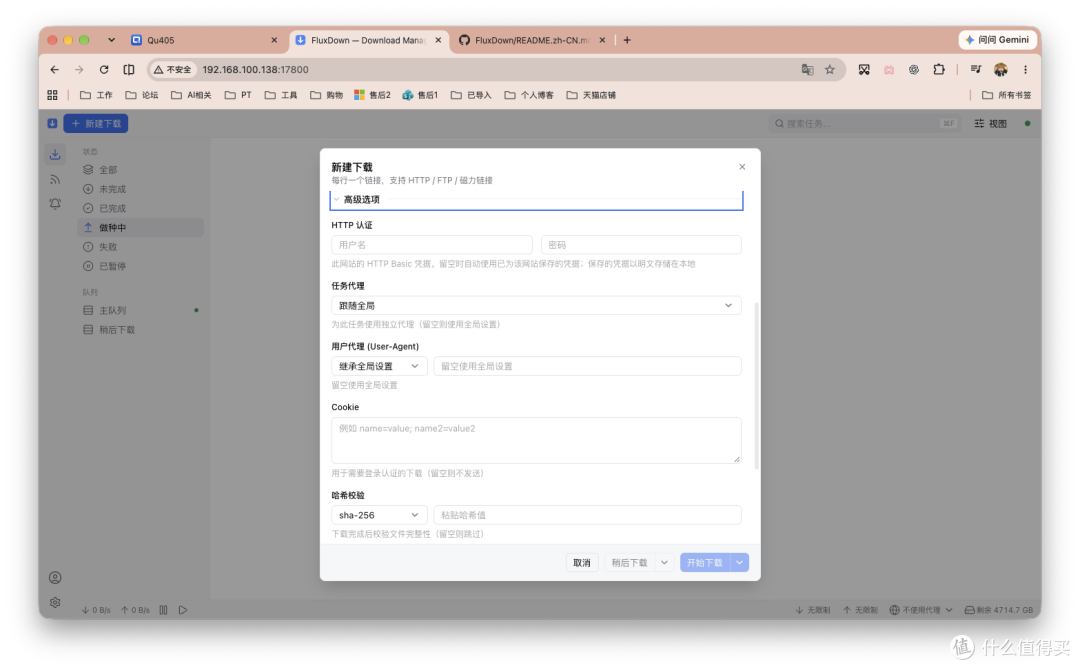Open the 任务代理 跟随全局 dropdown
The width and height of the screenshot is (1080, 670).
pyautogui.click(x=536, y=306)
